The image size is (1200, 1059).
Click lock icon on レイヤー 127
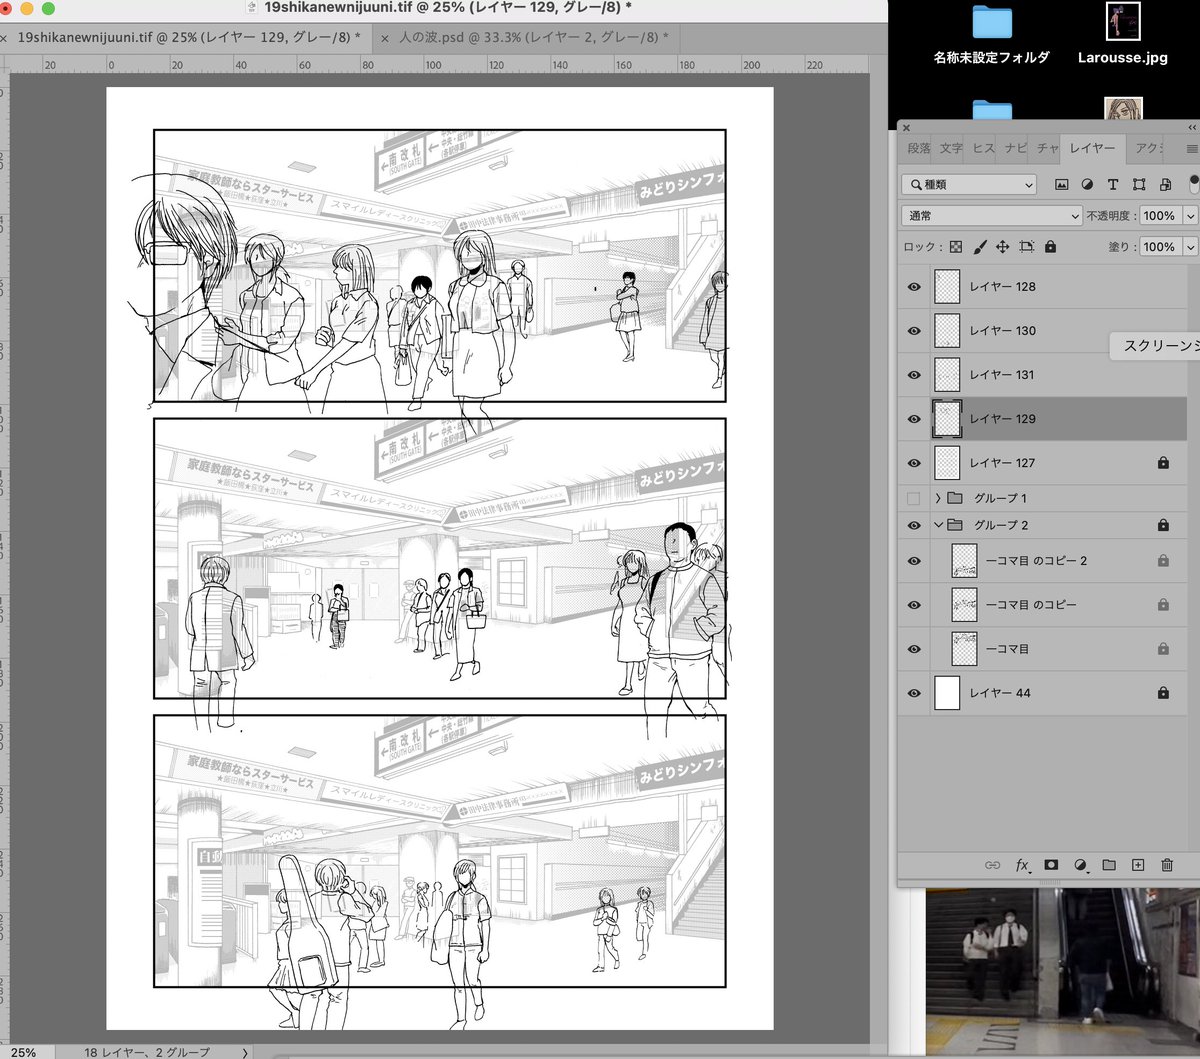point(1163,463)
